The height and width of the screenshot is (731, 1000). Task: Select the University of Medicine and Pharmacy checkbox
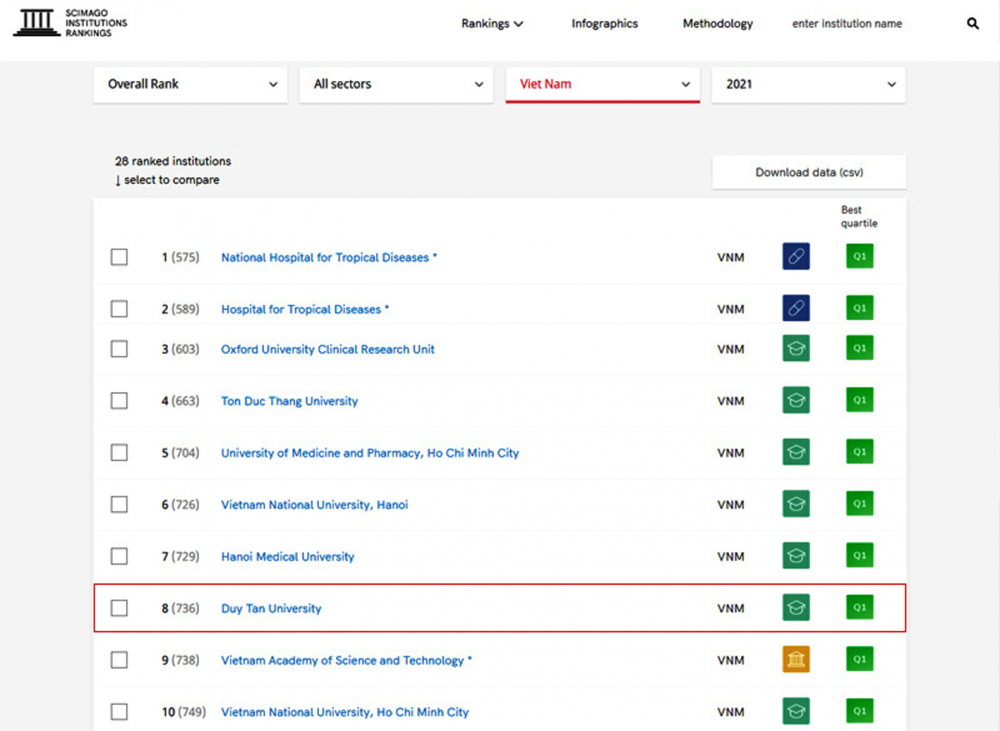119,452
